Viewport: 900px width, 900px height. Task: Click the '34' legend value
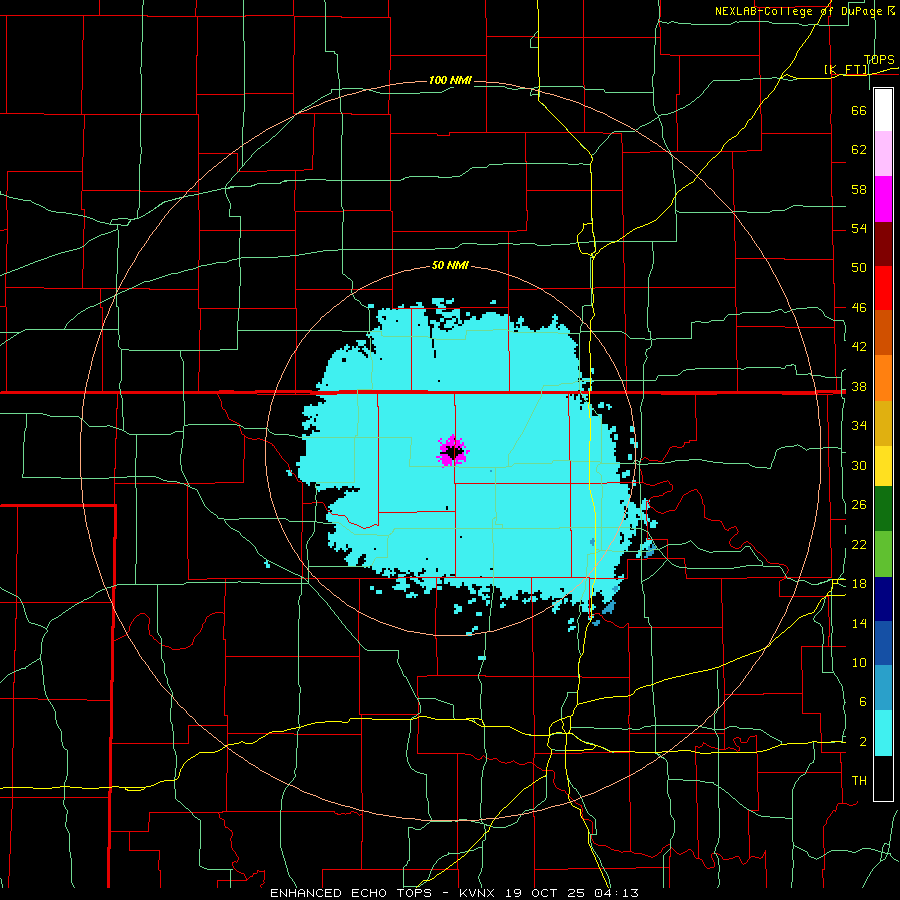coord(859,426)
